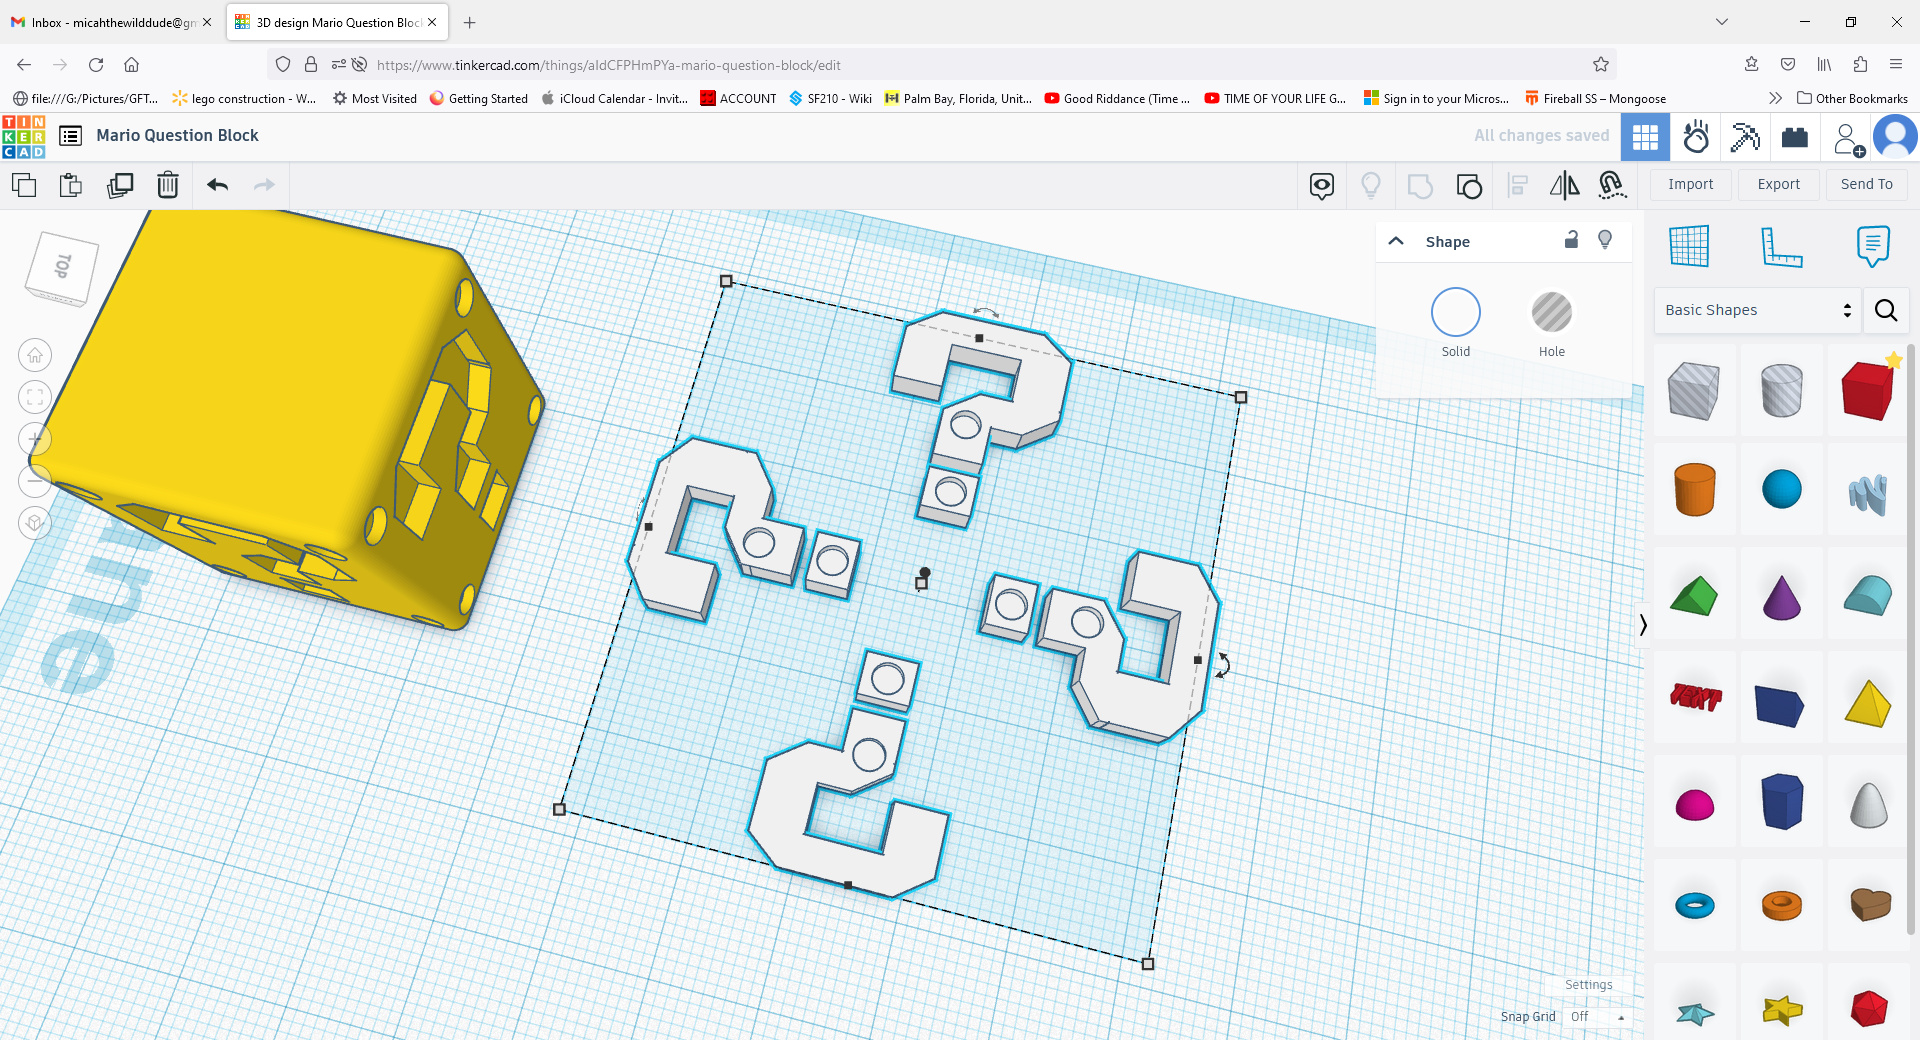Bookmark this page star icon
The height and width of the screenshot is (1040, 1920).
click(x=1600, y=65)
